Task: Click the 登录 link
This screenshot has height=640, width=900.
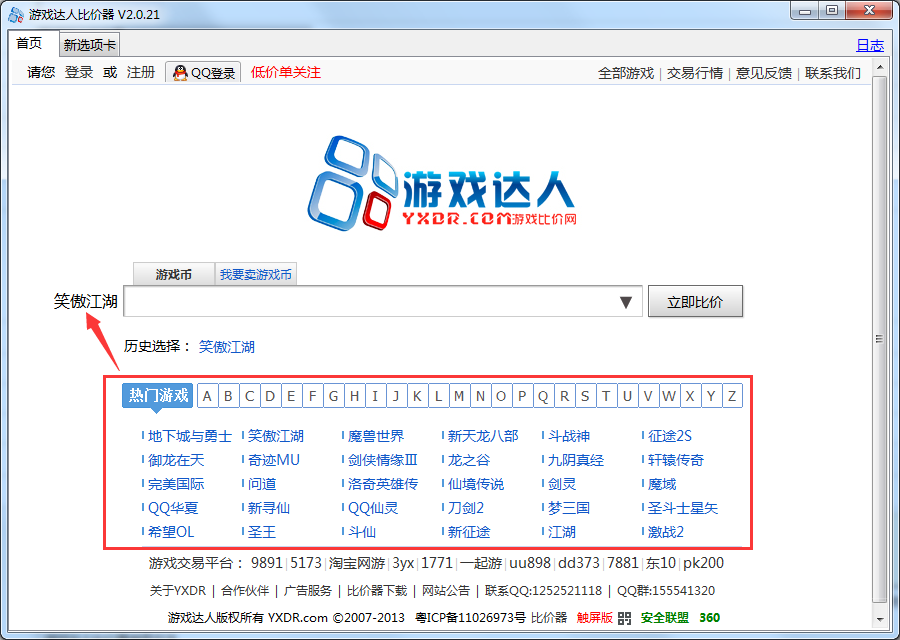Action: point(79,72)
